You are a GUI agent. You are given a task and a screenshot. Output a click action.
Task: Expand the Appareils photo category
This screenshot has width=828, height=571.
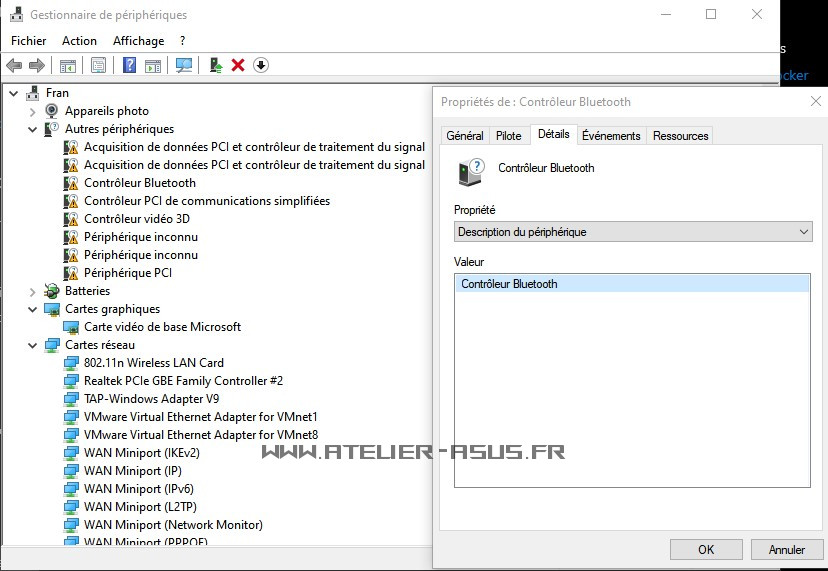tap(33, 111)
